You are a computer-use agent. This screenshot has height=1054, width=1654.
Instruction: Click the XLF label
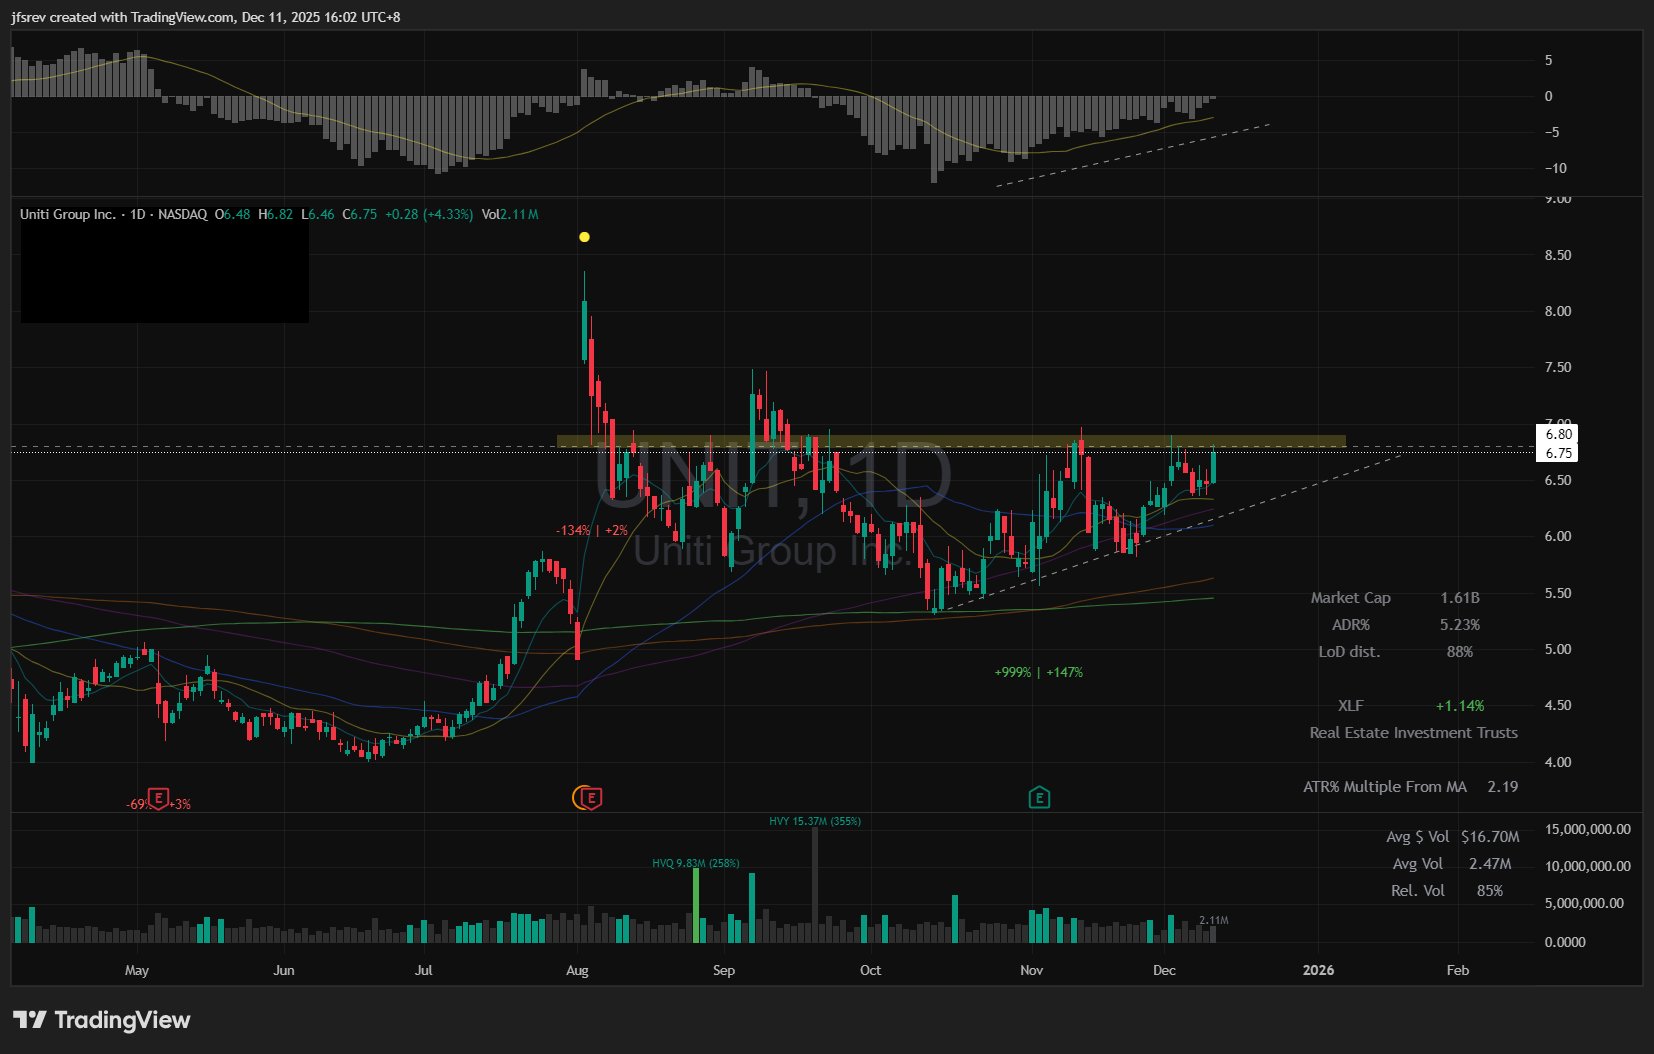(x=1351, y=706)
